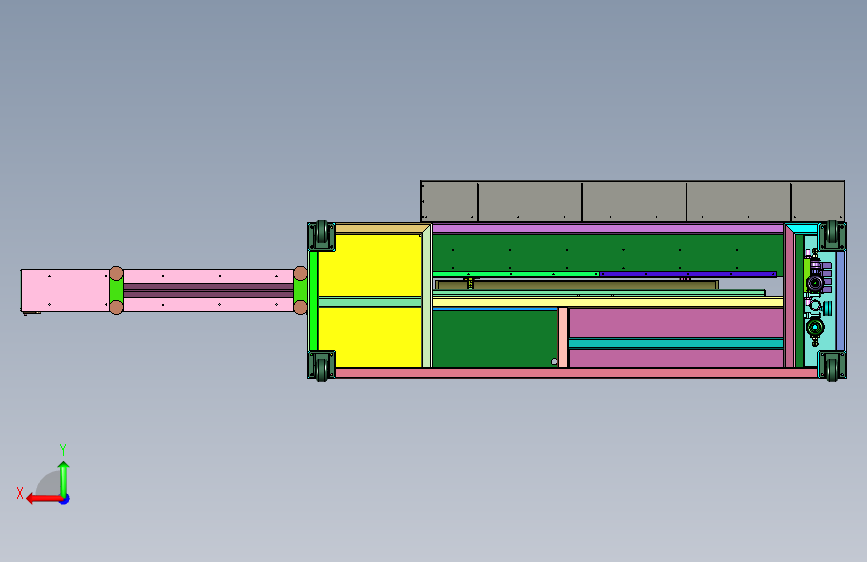Screen dimensions: 867x562
Task: Click the green Y axis arrow of the triad
Action: 64,478
